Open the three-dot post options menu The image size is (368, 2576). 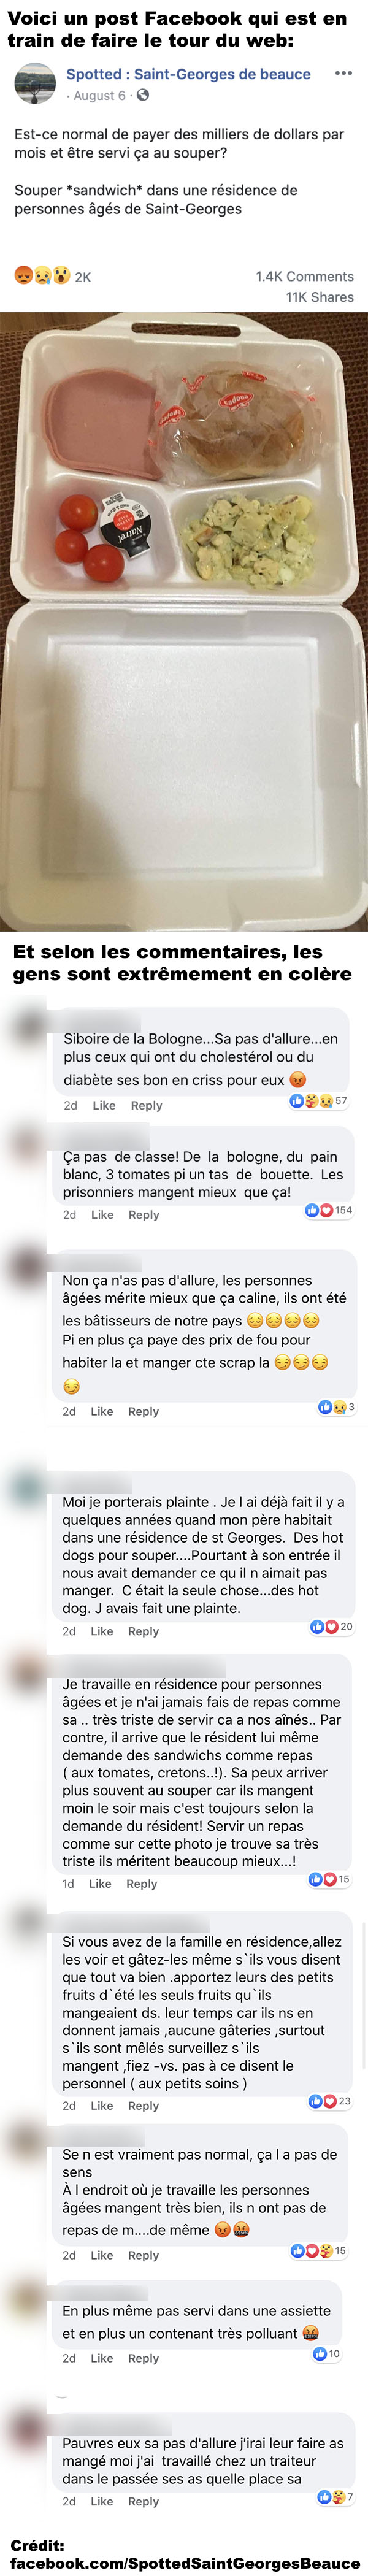pos(343,74)
